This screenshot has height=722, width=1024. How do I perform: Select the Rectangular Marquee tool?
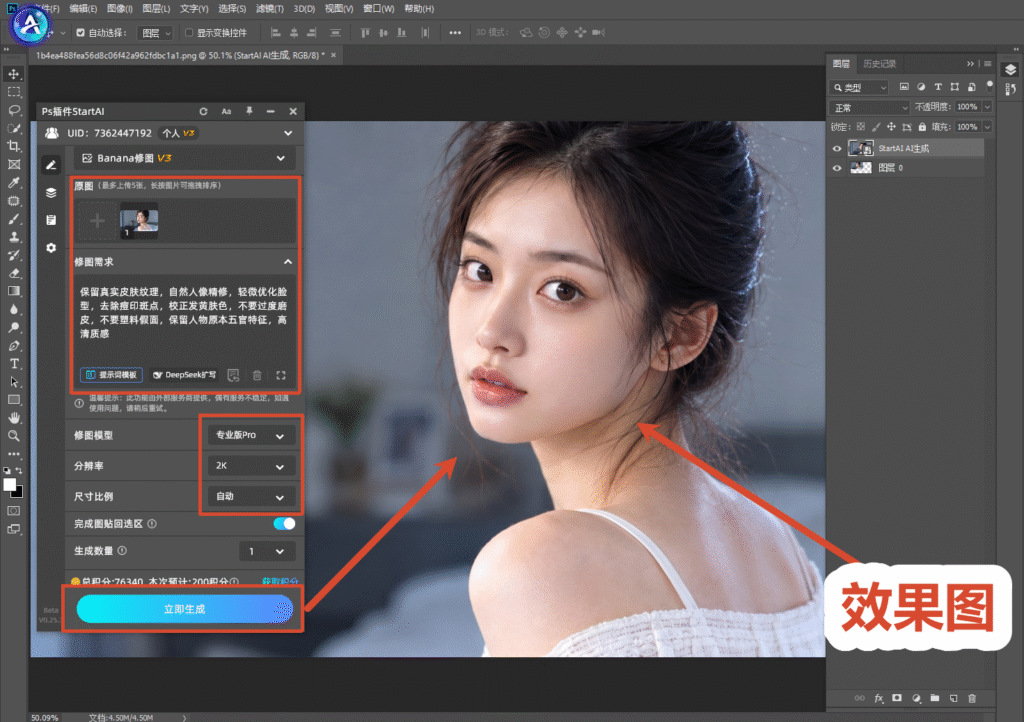click(x=14, y=92)
